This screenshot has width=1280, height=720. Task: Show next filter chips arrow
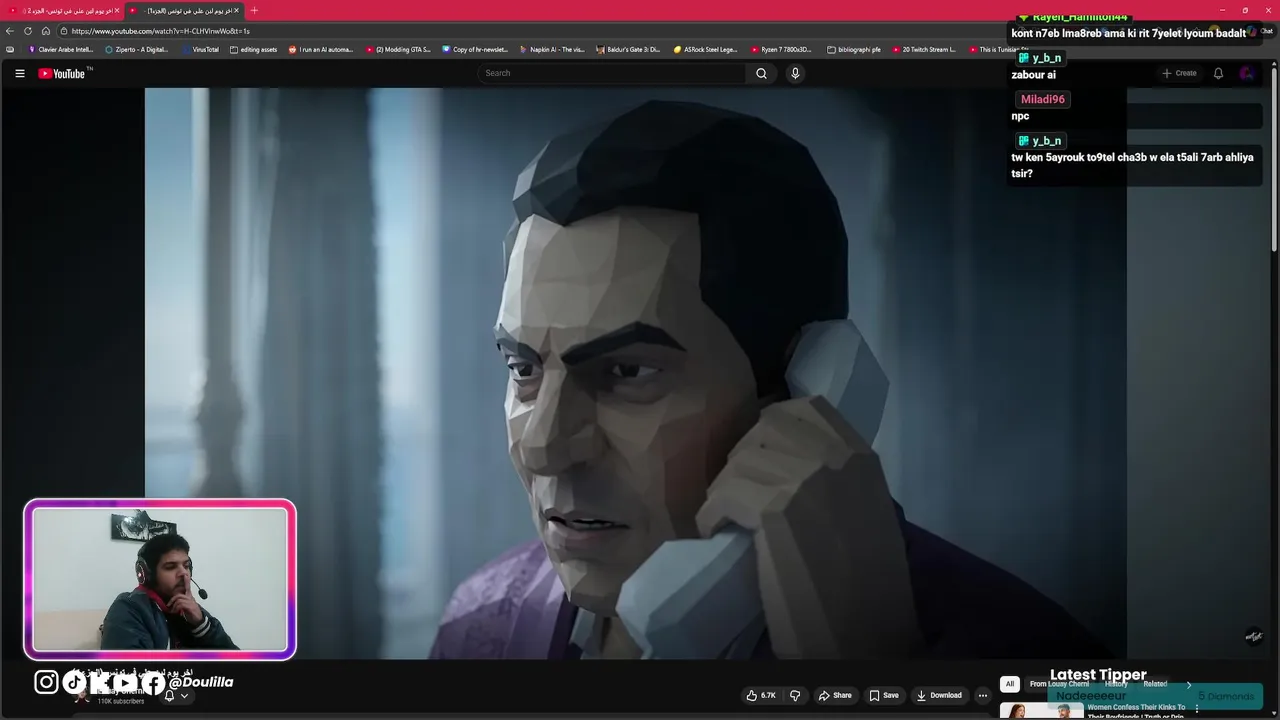click(1188, 684)
